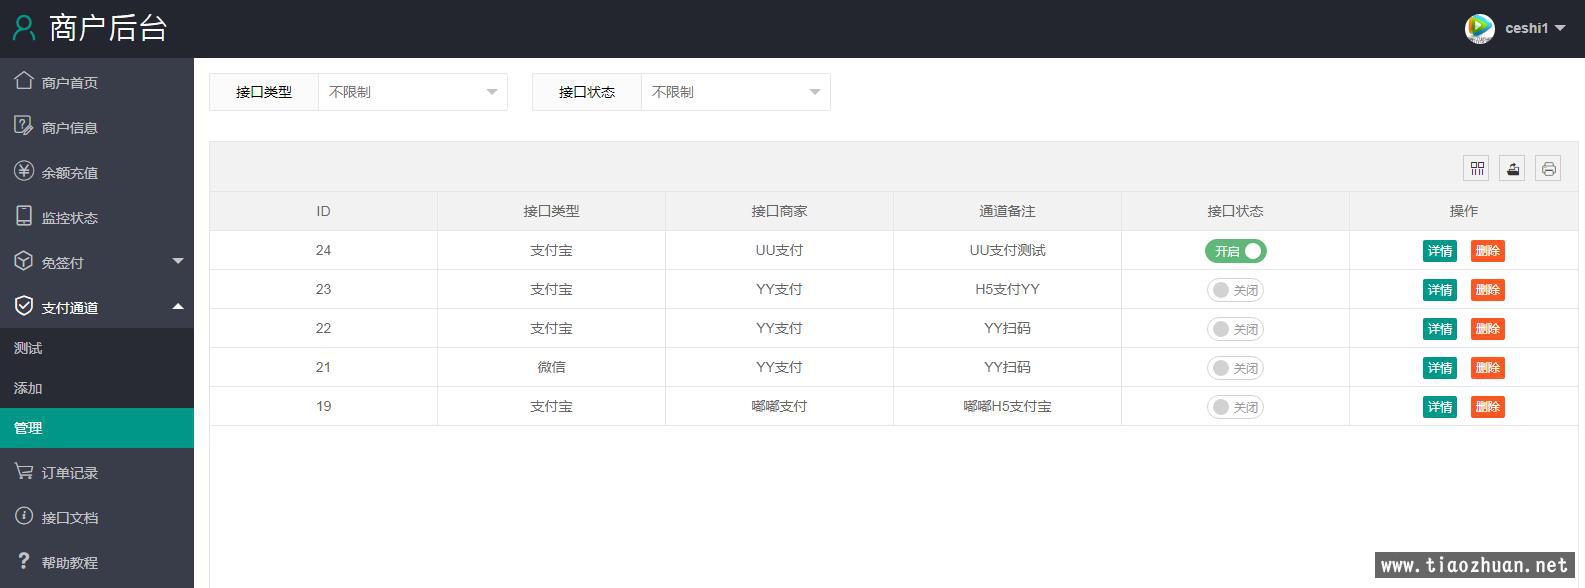Collapse the 支付通道 sidebar menu
1585x588 pixels.
tap(97, 307)
